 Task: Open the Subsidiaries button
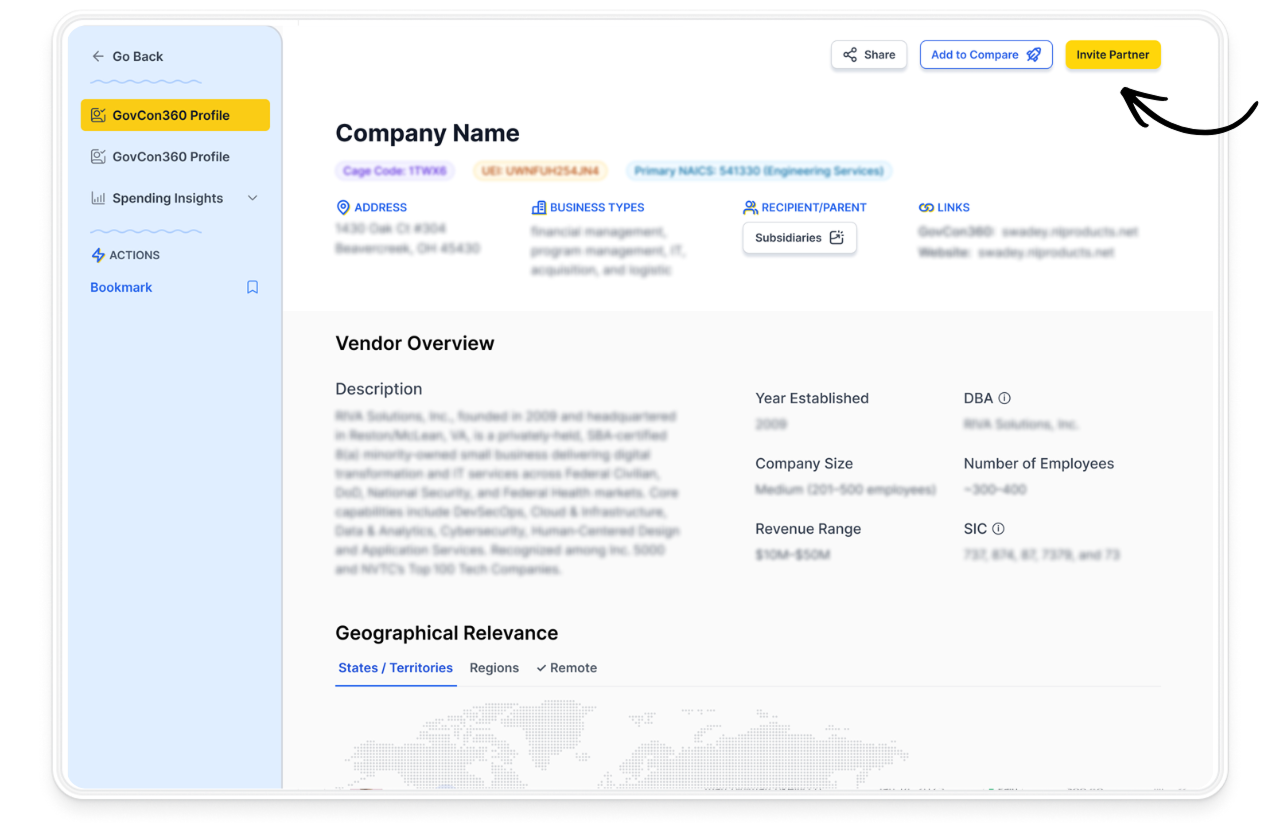click(799, 238)
